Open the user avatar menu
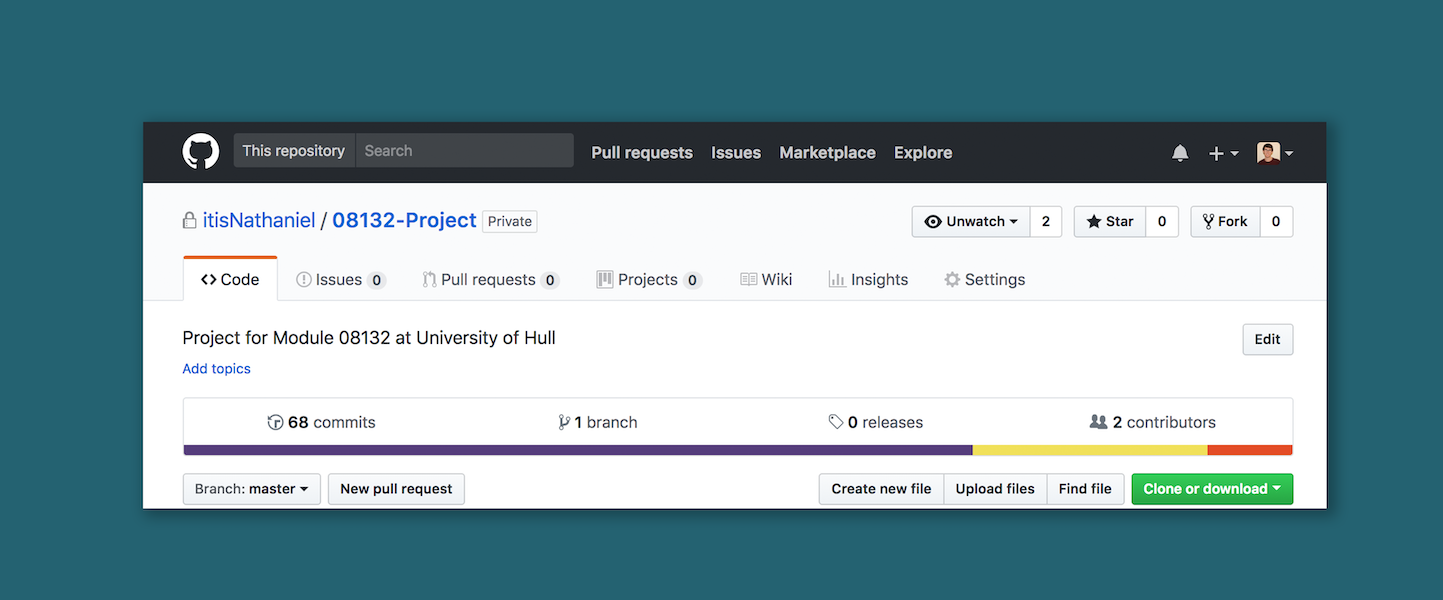Image resolution: width=1443 pixels, height=600 pixels. click(1274, 153)
